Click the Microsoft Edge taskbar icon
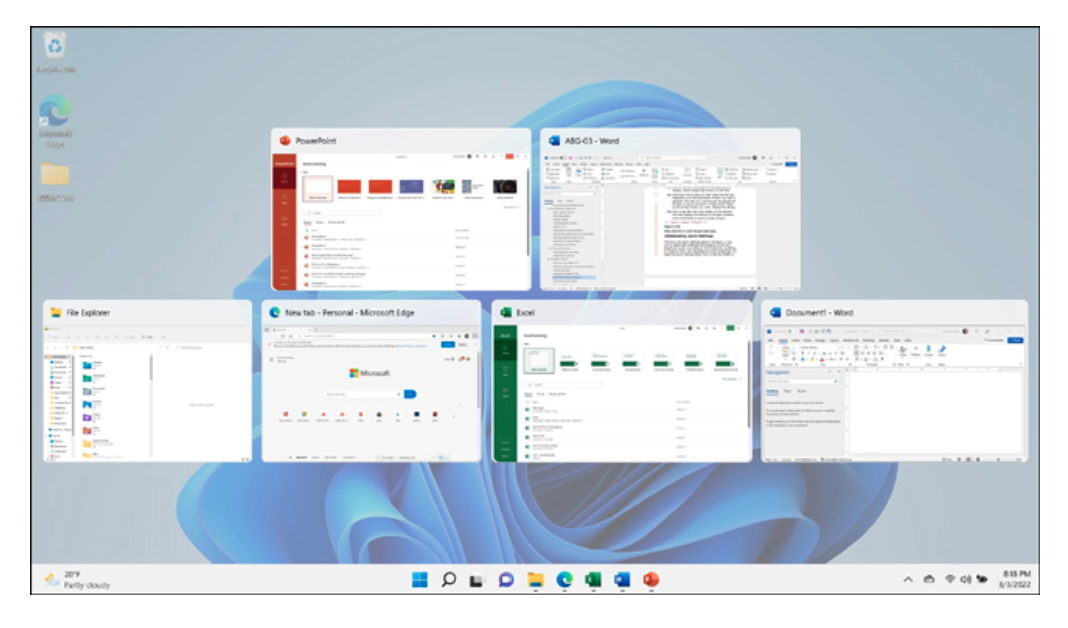 (x=564, y=580)
